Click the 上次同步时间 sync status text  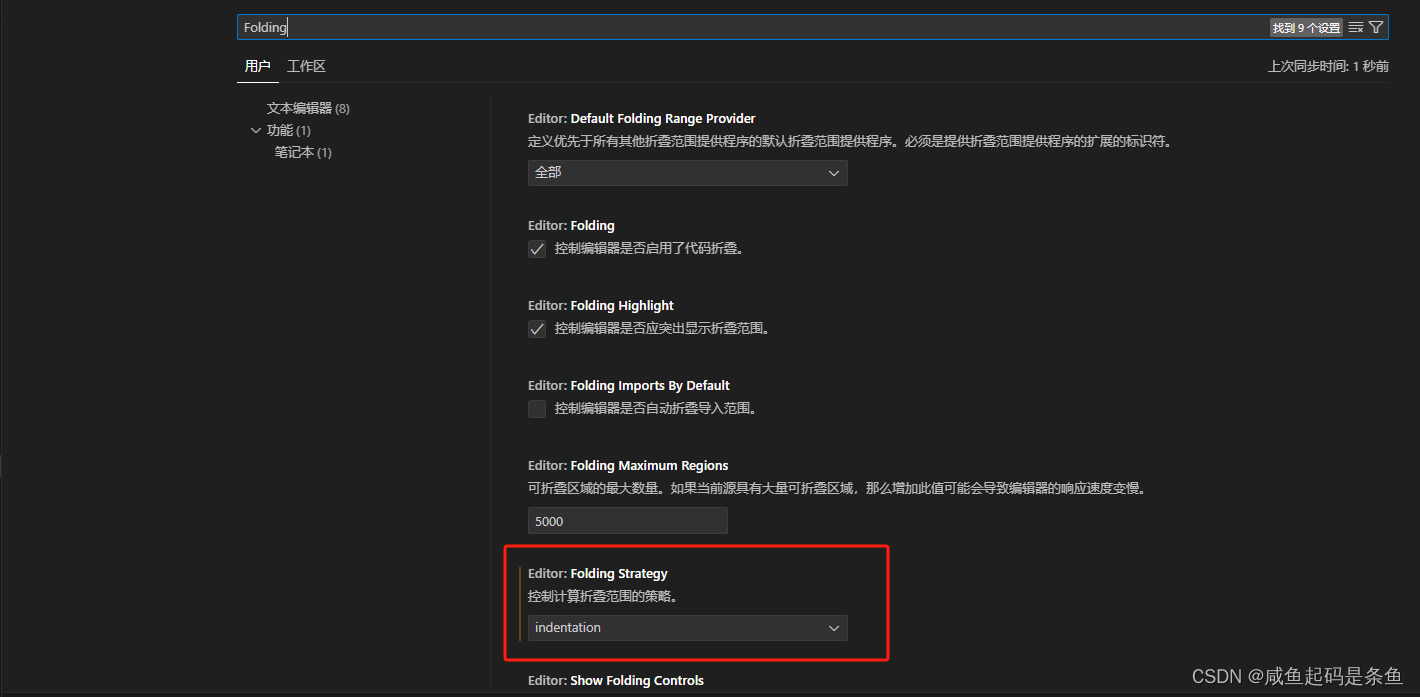click(x=1328, y=66)
